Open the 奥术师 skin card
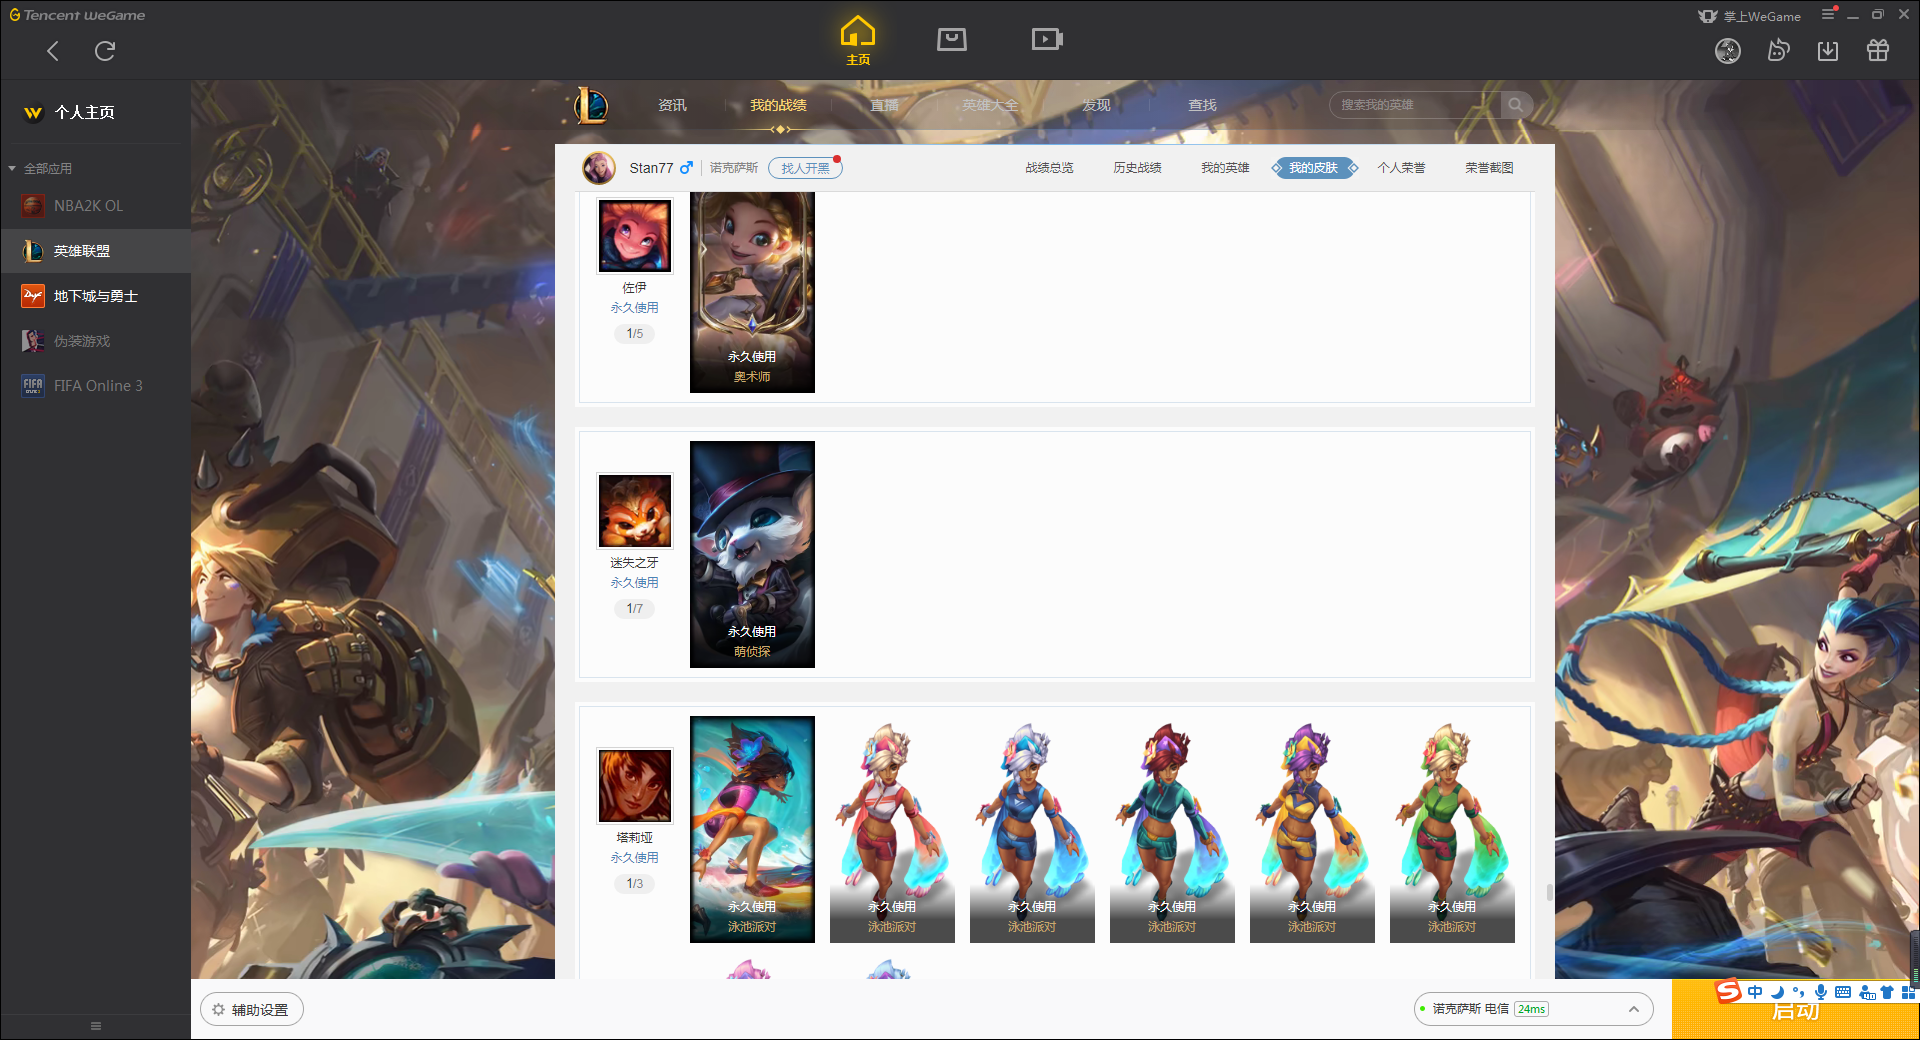This screenshot has width=1920, height=1040. click(752, 292)
